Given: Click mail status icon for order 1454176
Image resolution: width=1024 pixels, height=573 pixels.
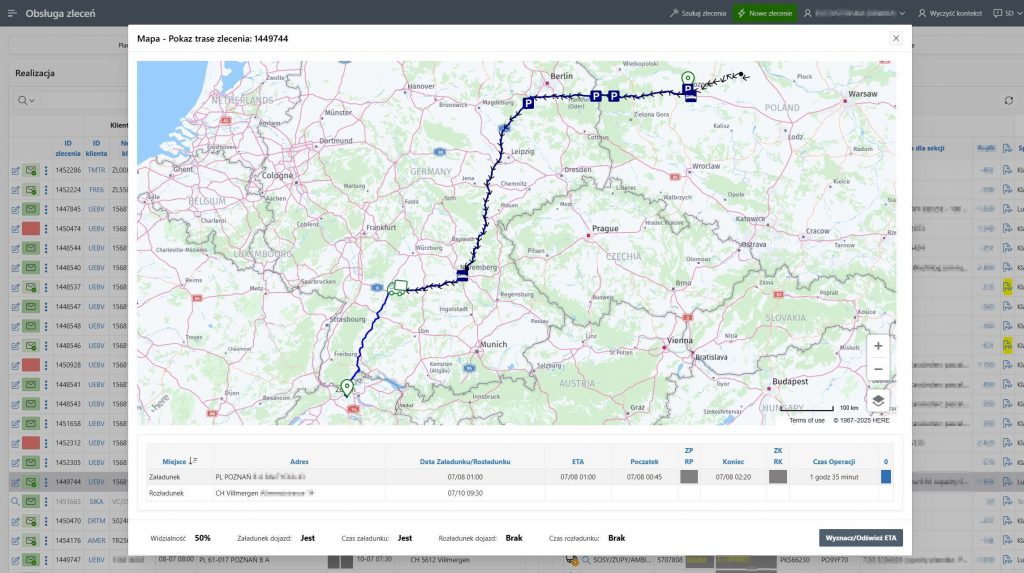Looking at the screenshot, I should (31, 540).
